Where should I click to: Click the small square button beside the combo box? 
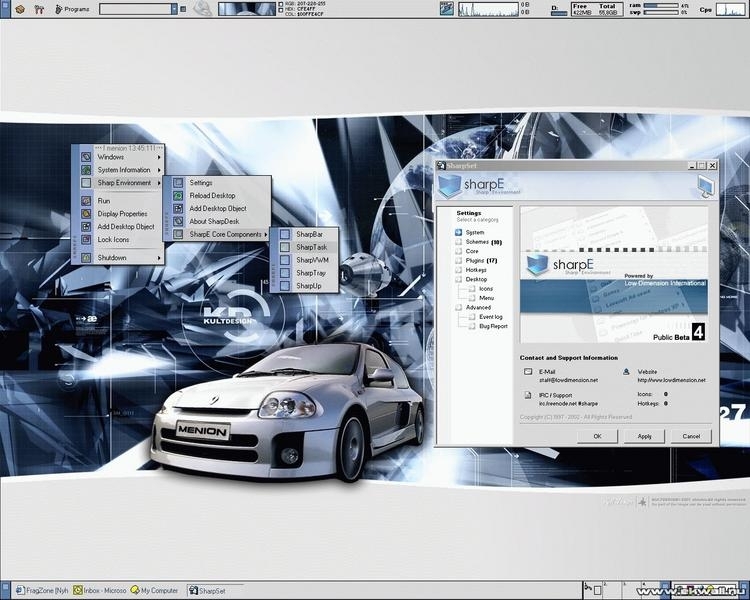tap(183, 9)
